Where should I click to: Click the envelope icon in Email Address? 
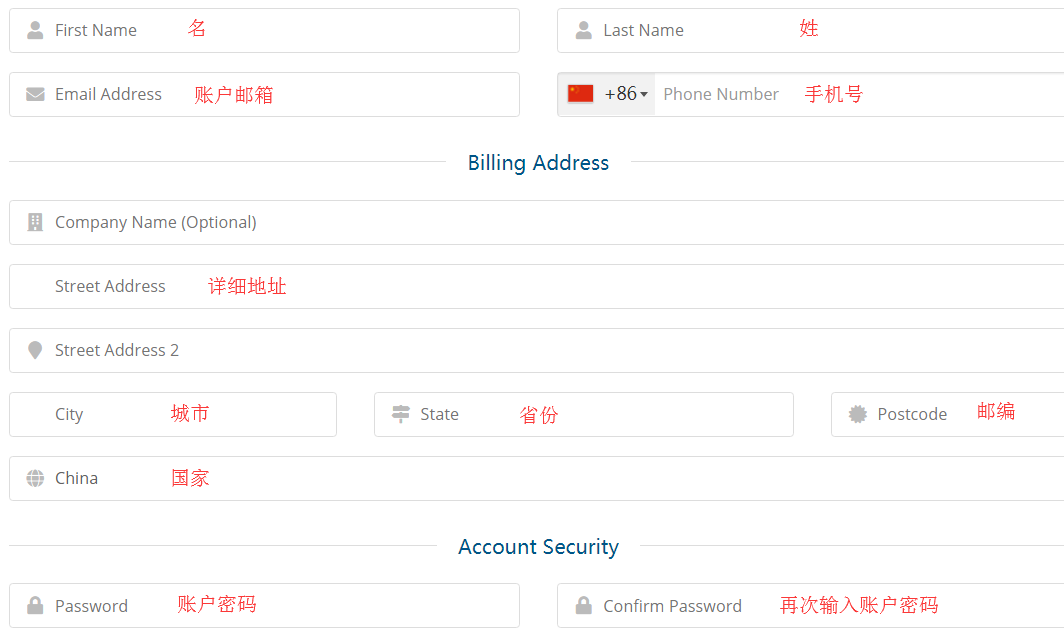(x=35, y=94)
